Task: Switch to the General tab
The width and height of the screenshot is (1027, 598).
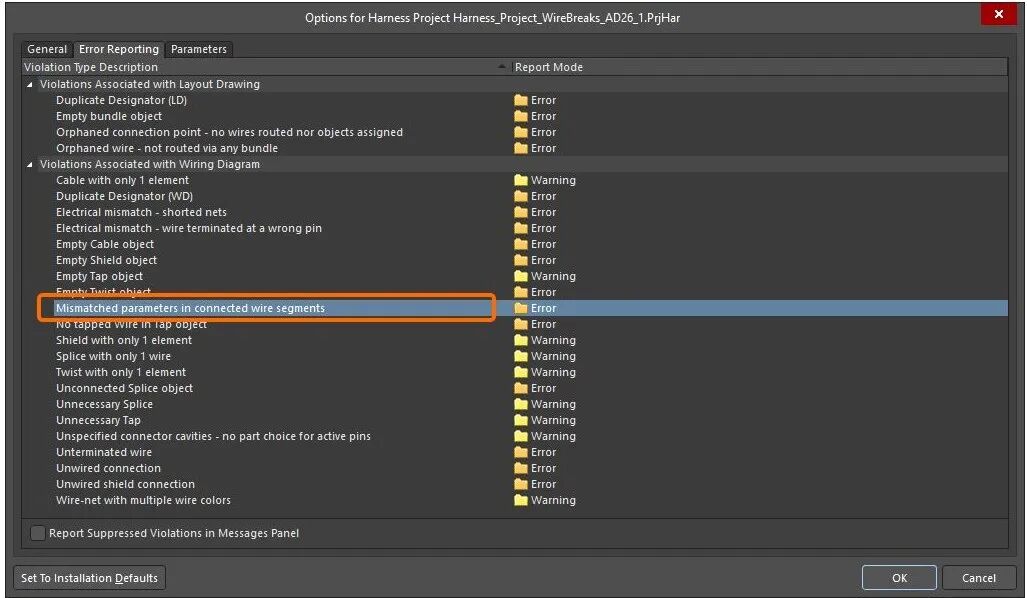Action: click(47, 49)
